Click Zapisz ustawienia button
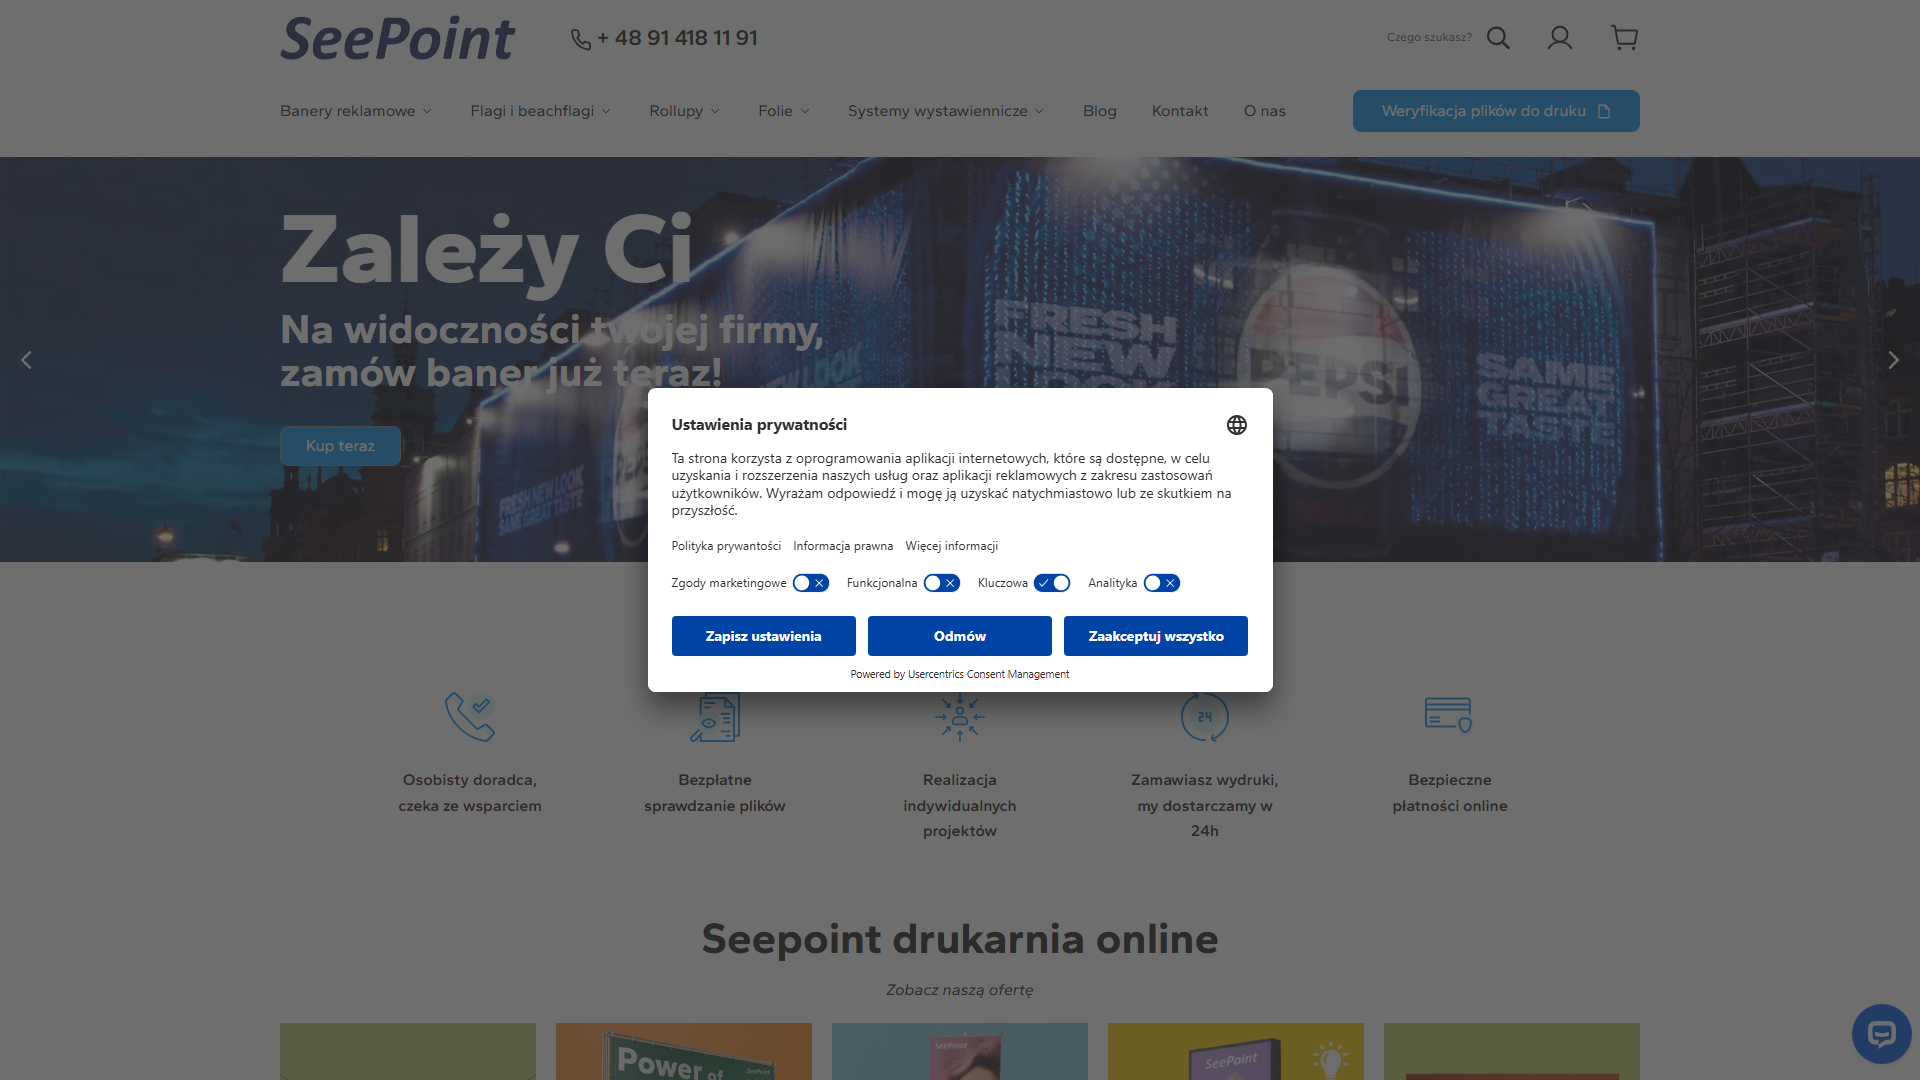 [764, 636]
